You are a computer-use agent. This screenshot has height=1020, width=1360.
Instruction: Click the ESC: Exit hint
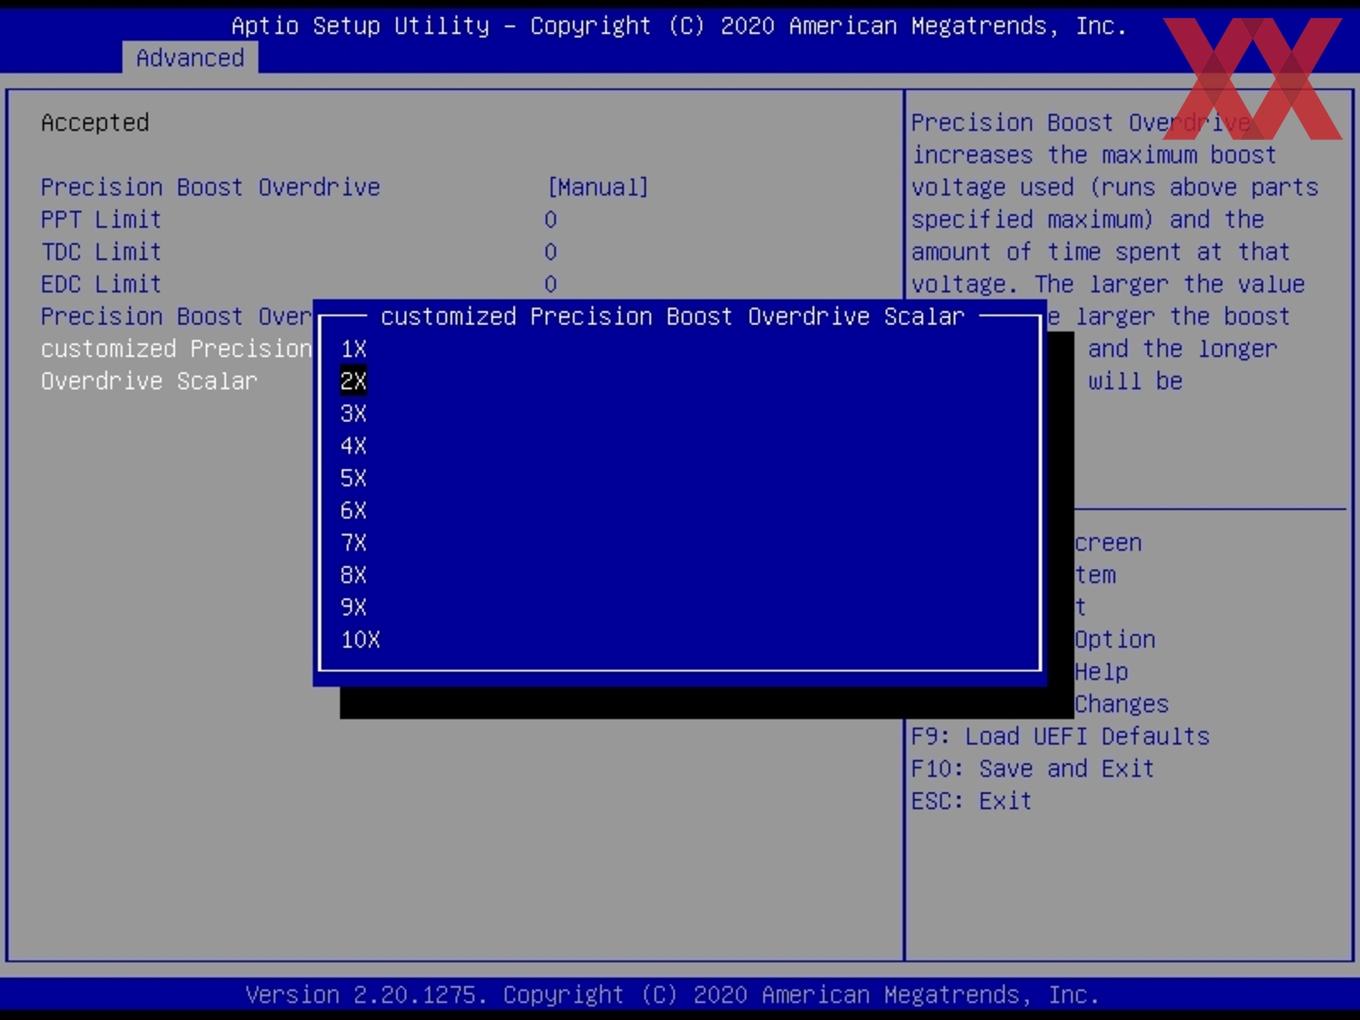971,801
